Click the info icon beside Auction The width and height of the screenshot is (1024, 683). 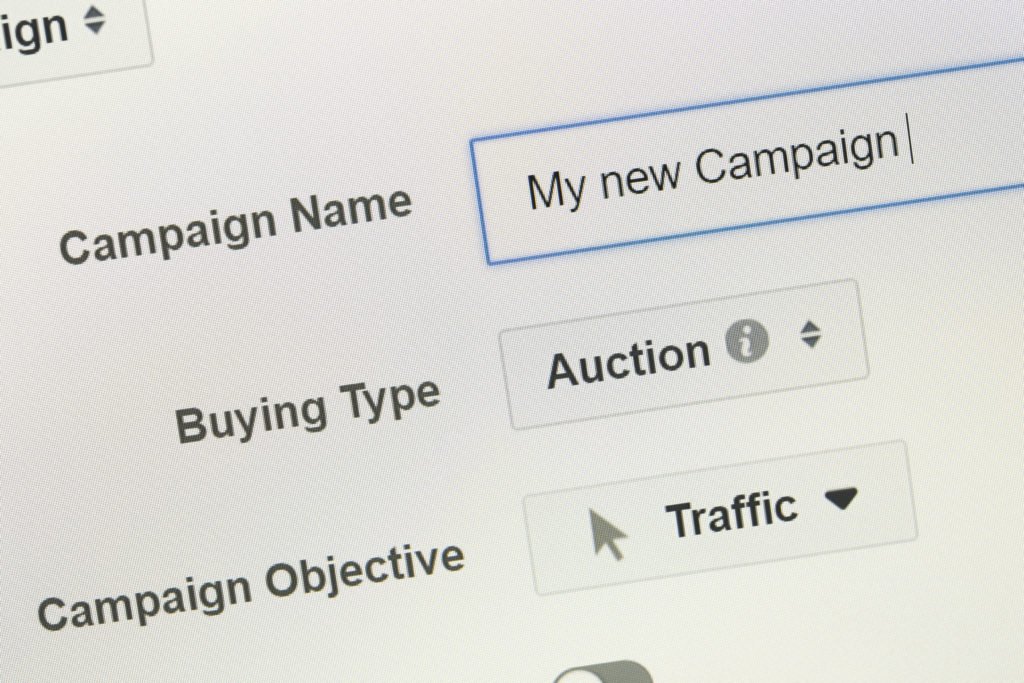[746, 341]
